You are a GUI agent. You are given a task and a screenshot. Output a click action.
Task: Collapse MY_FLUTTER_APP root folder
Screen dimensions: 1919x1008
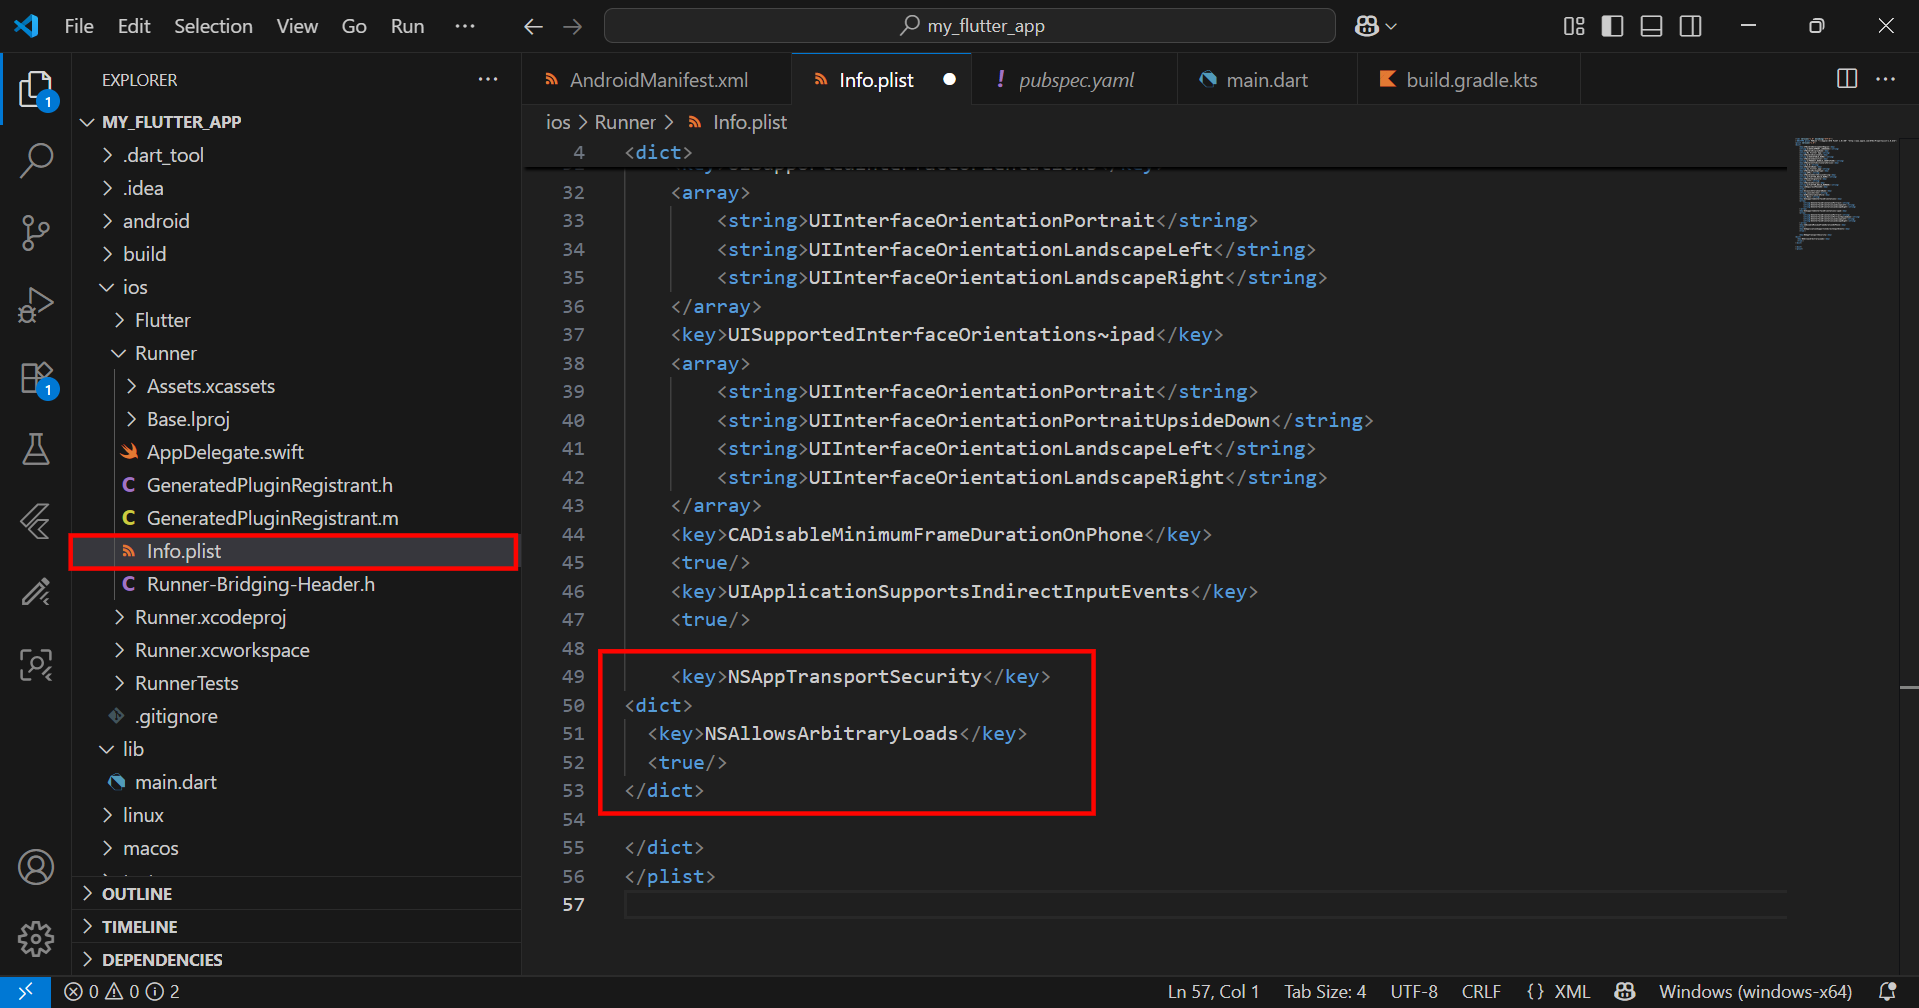tap(296, 122)
